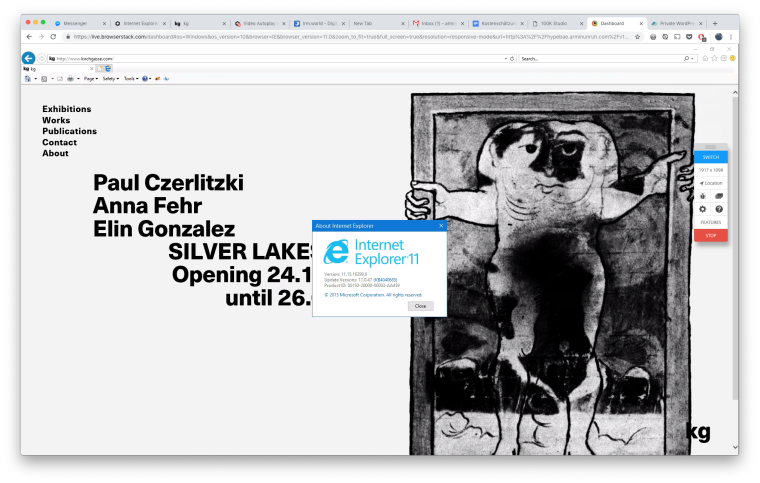Close the About Internet Explorer dialog button
Viewport: 760px width, 483px height.
point(420,306)
